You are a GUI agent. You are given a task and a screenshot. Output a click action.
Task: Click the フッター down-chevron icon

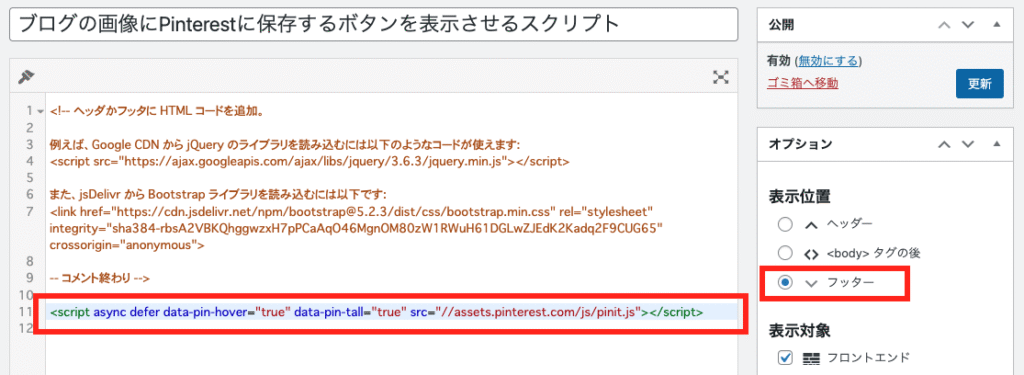tap(811, 283)
